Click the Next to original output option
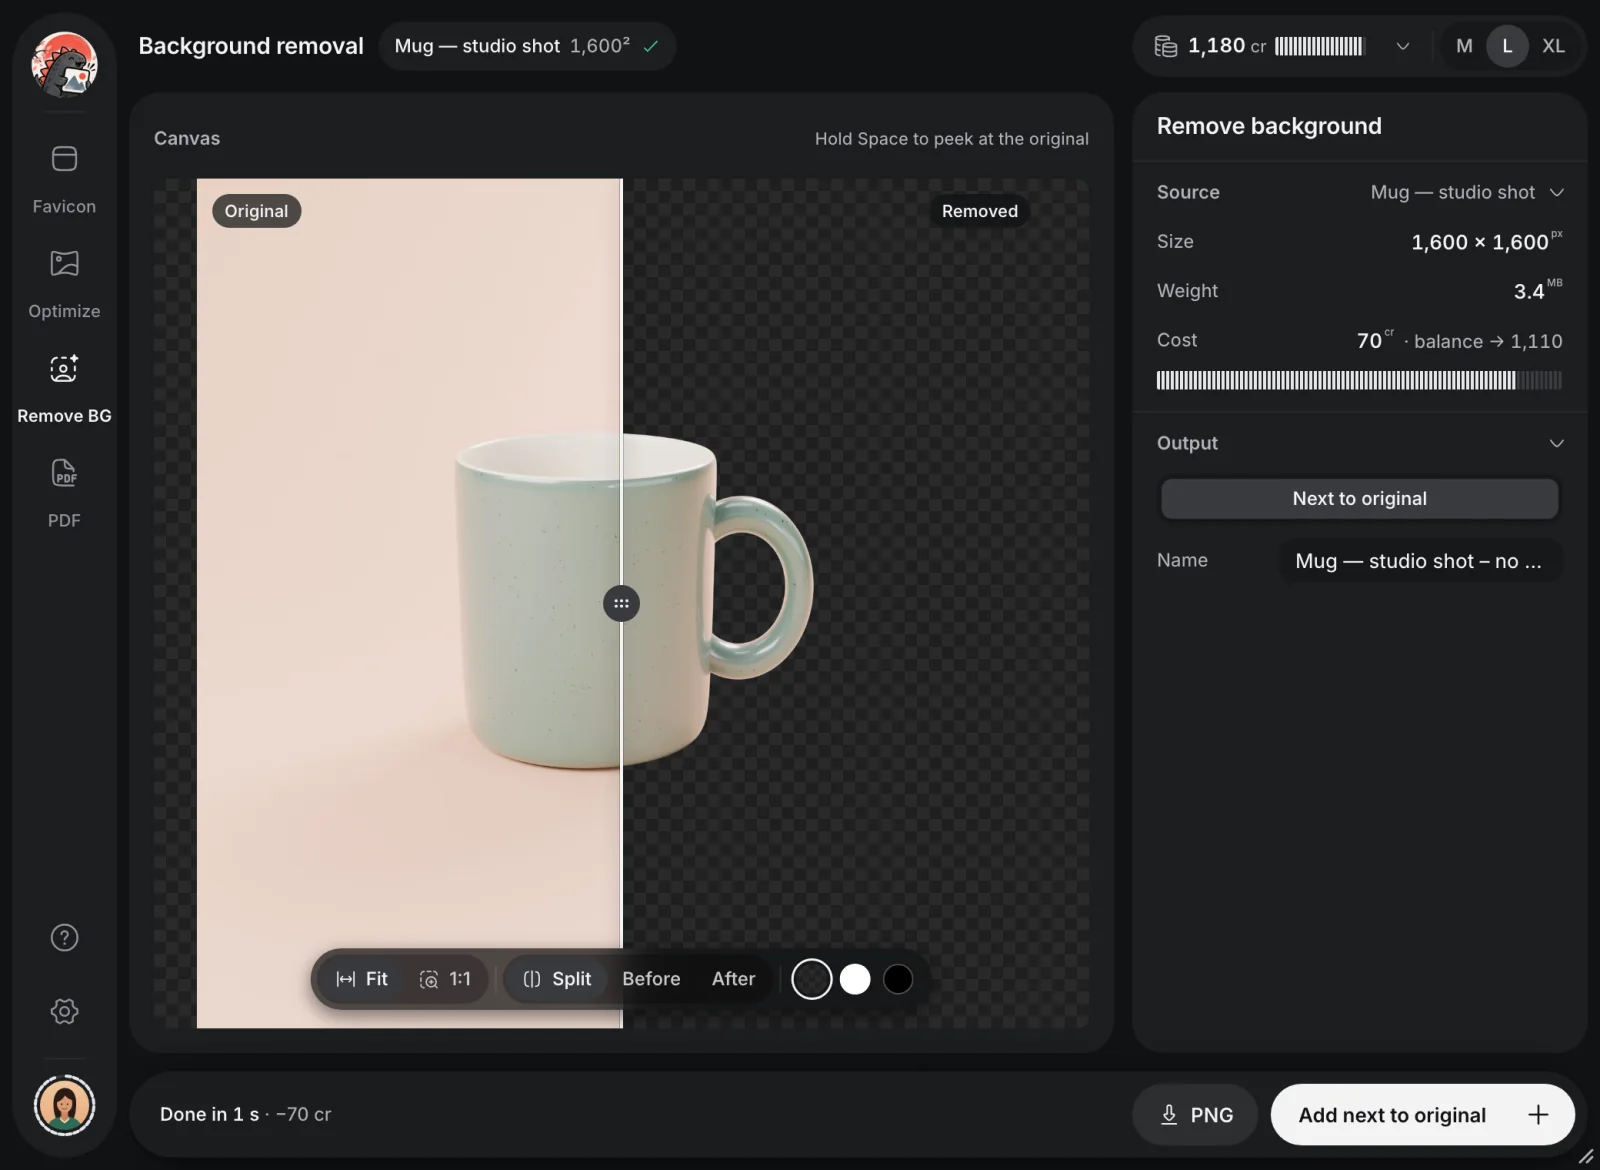 [x=1359, y=499]
